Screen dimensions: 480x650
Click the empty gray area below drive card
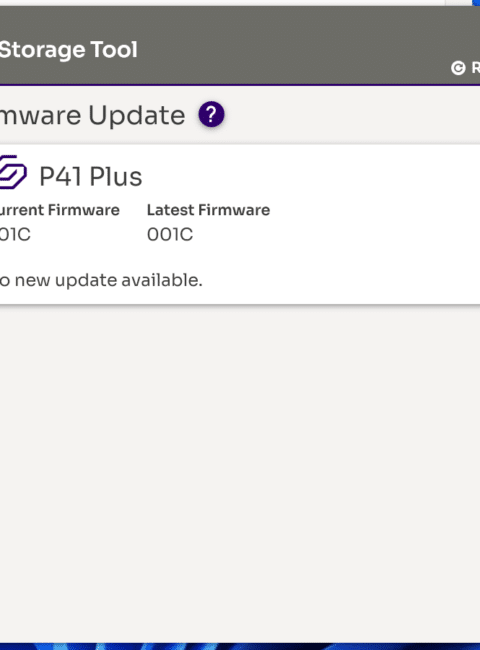click(240, 473)
